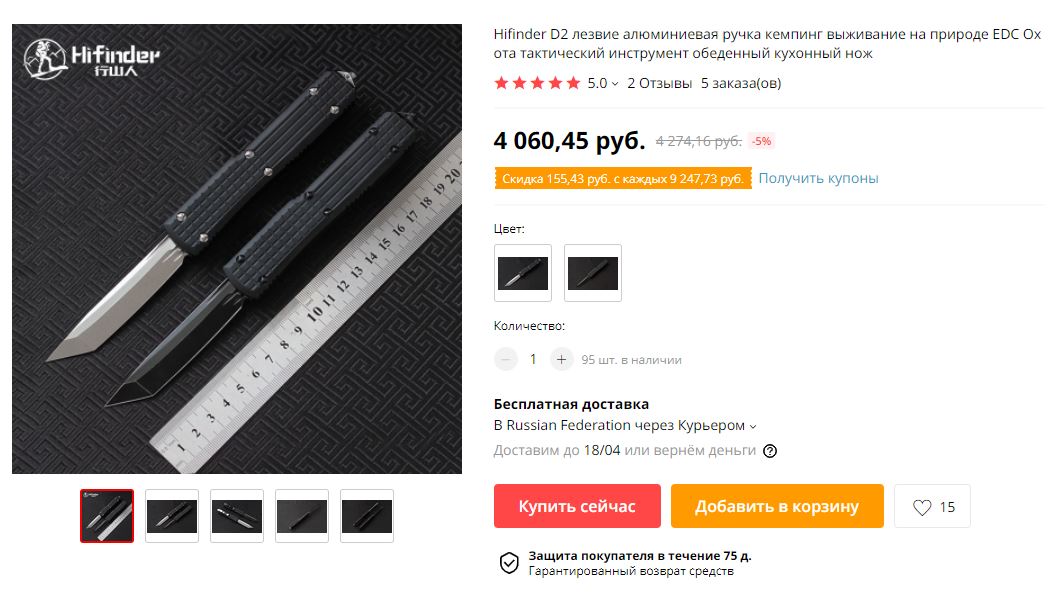
Task: Select the second product thumbnail
Action: pyautogui.click(x=172, y=516)
